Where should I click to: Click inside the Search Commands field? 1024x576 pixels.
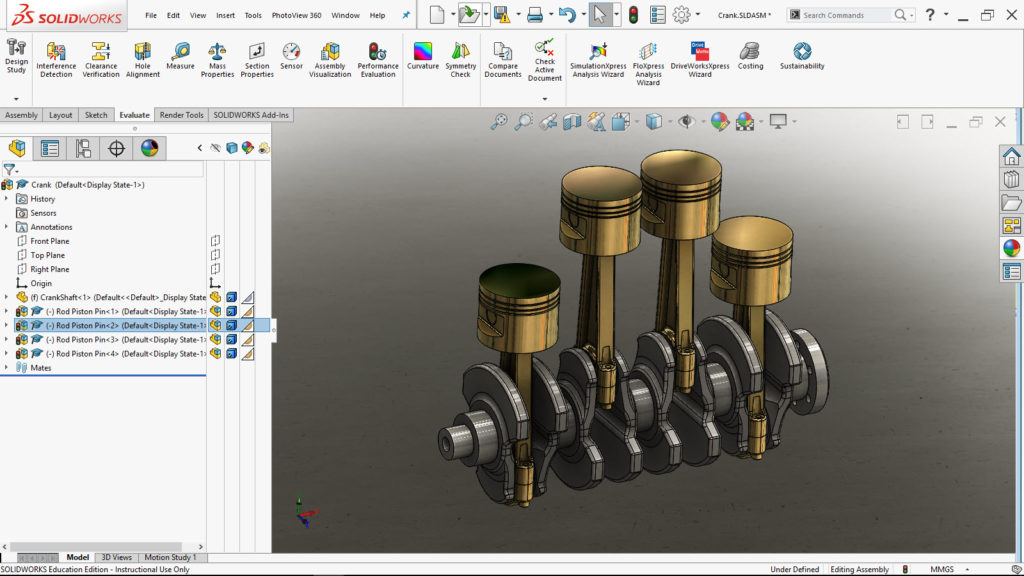845,15
